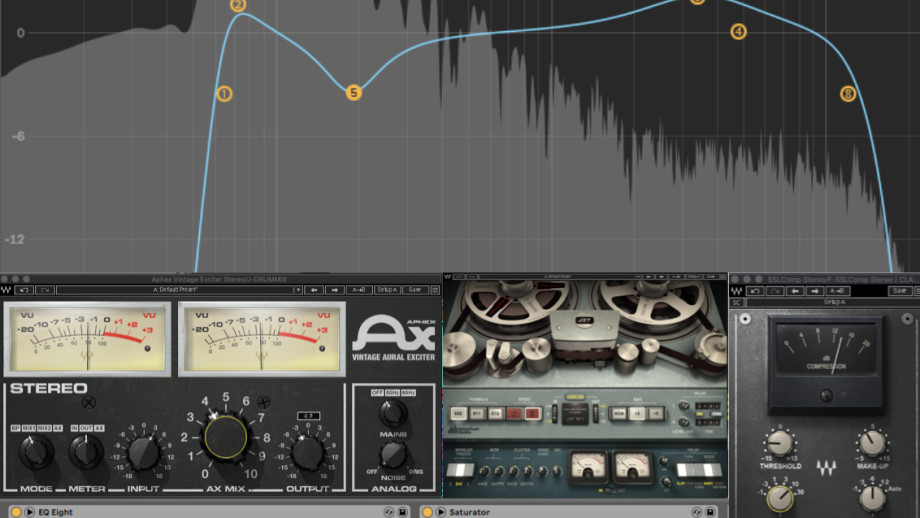Image resolution: width=920 pixels, height=518 pixels.
Task: Click the right VU meter in Aphex
Action: pyautogui.click(x=262, y=339)
